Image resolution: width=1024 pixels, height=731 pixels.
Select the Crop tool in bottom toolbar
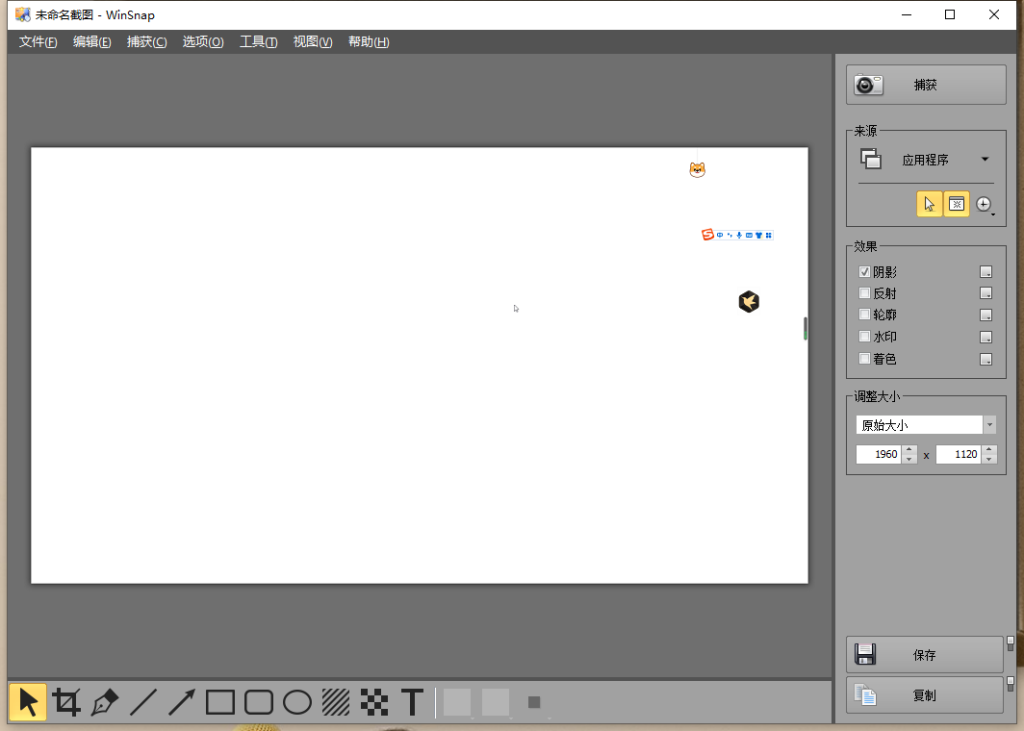pos(67,702)
